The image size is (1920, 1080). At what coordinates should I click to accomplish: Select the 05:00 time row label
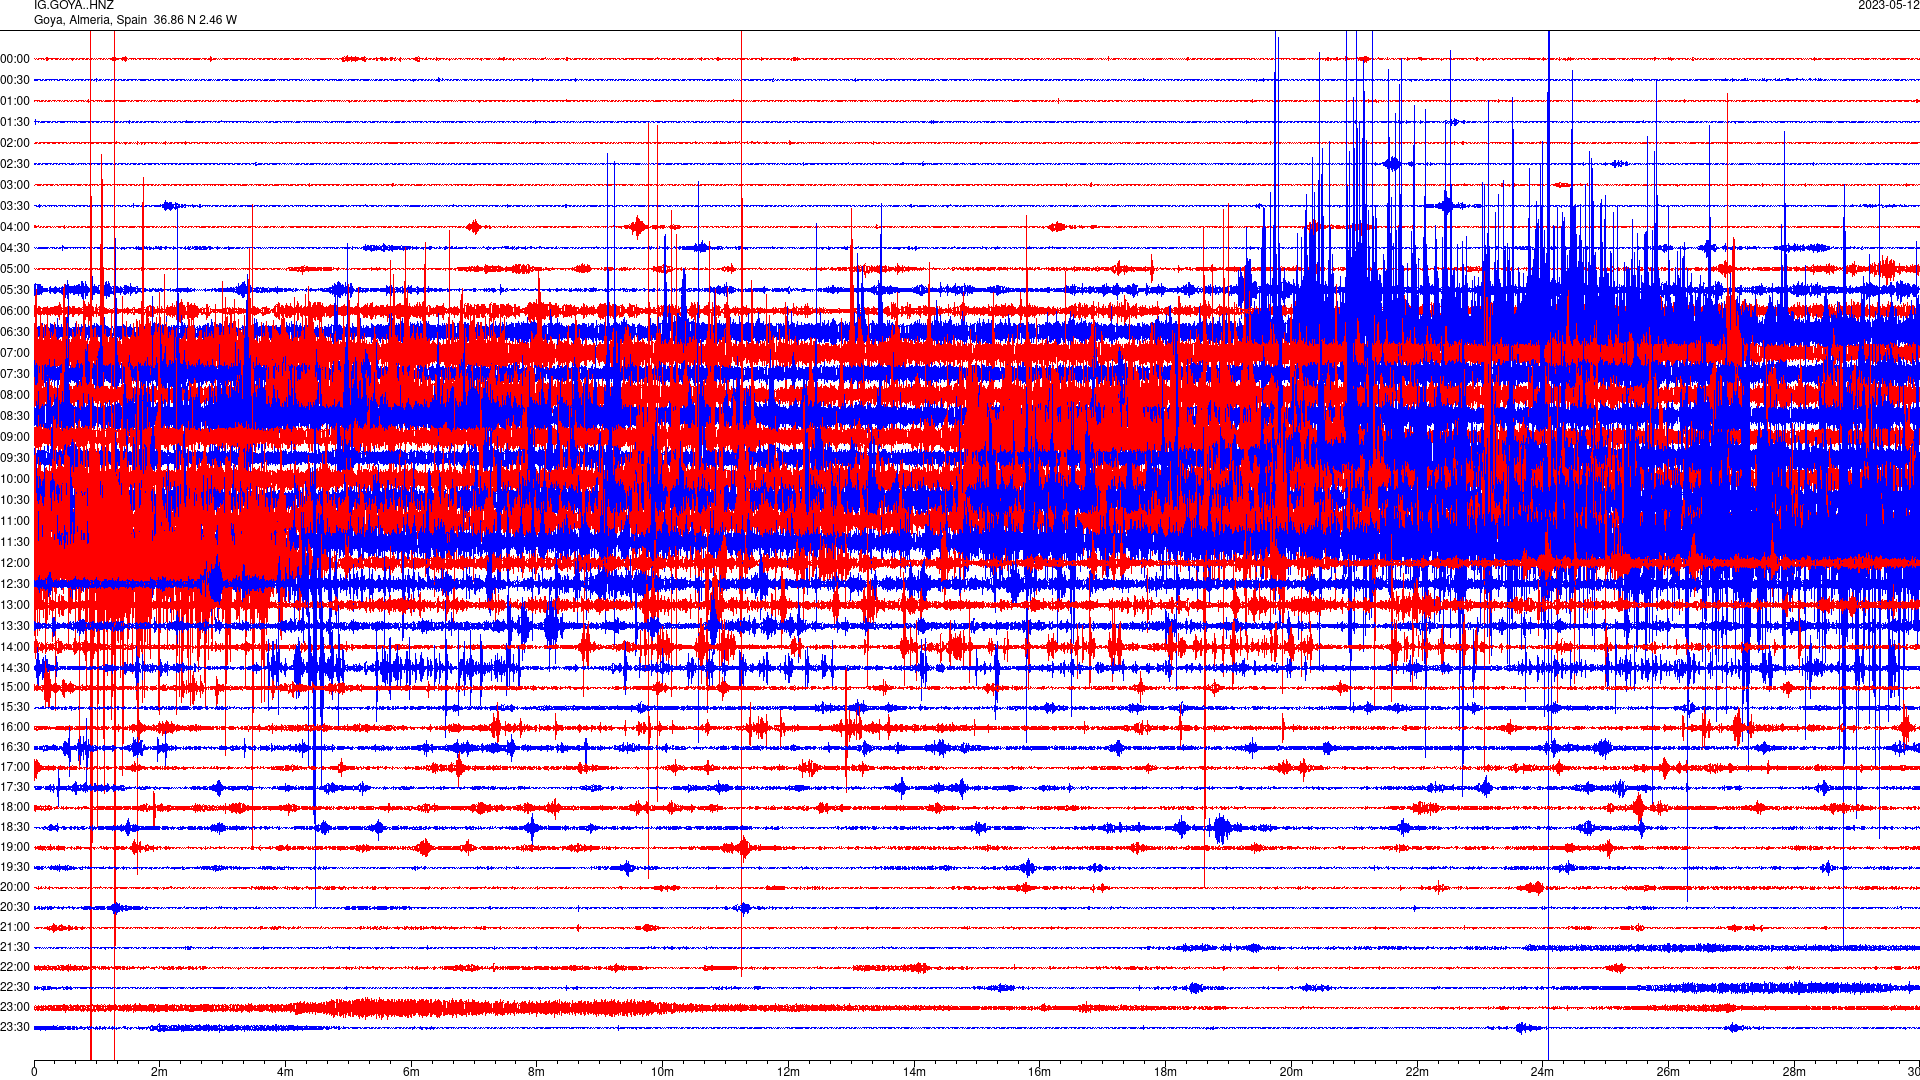pos(15,269)
